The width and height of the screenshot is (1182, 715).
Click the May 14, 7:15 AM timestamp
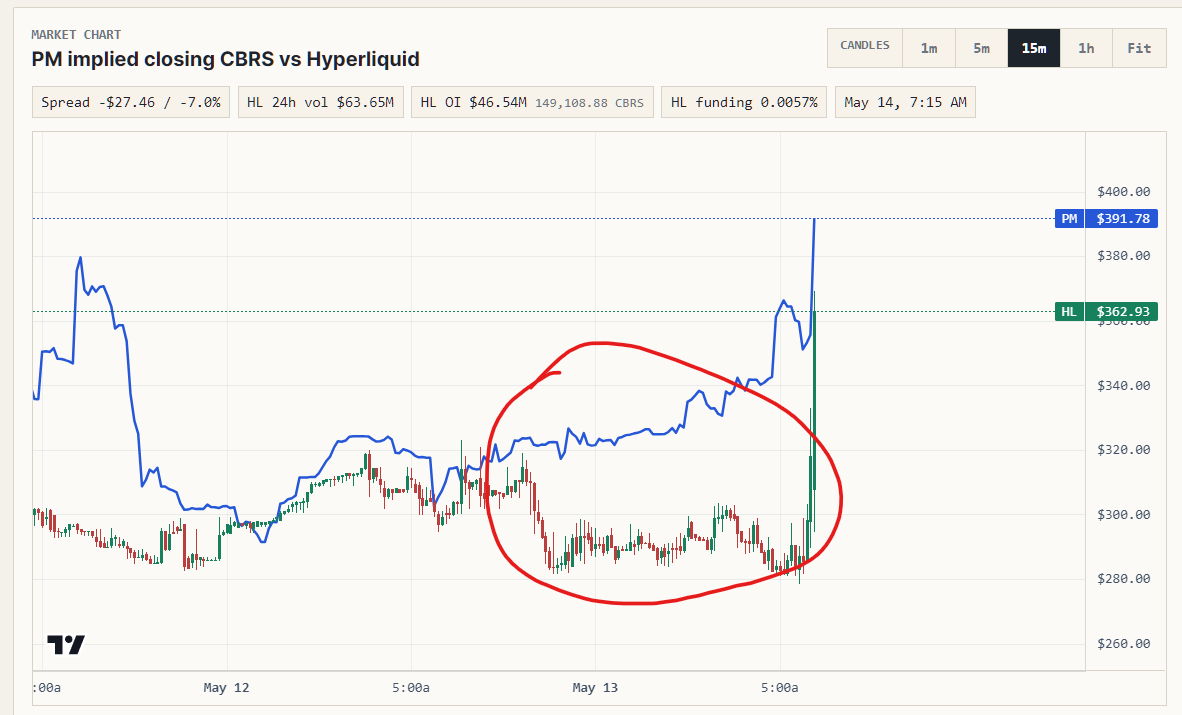point(905,102)
